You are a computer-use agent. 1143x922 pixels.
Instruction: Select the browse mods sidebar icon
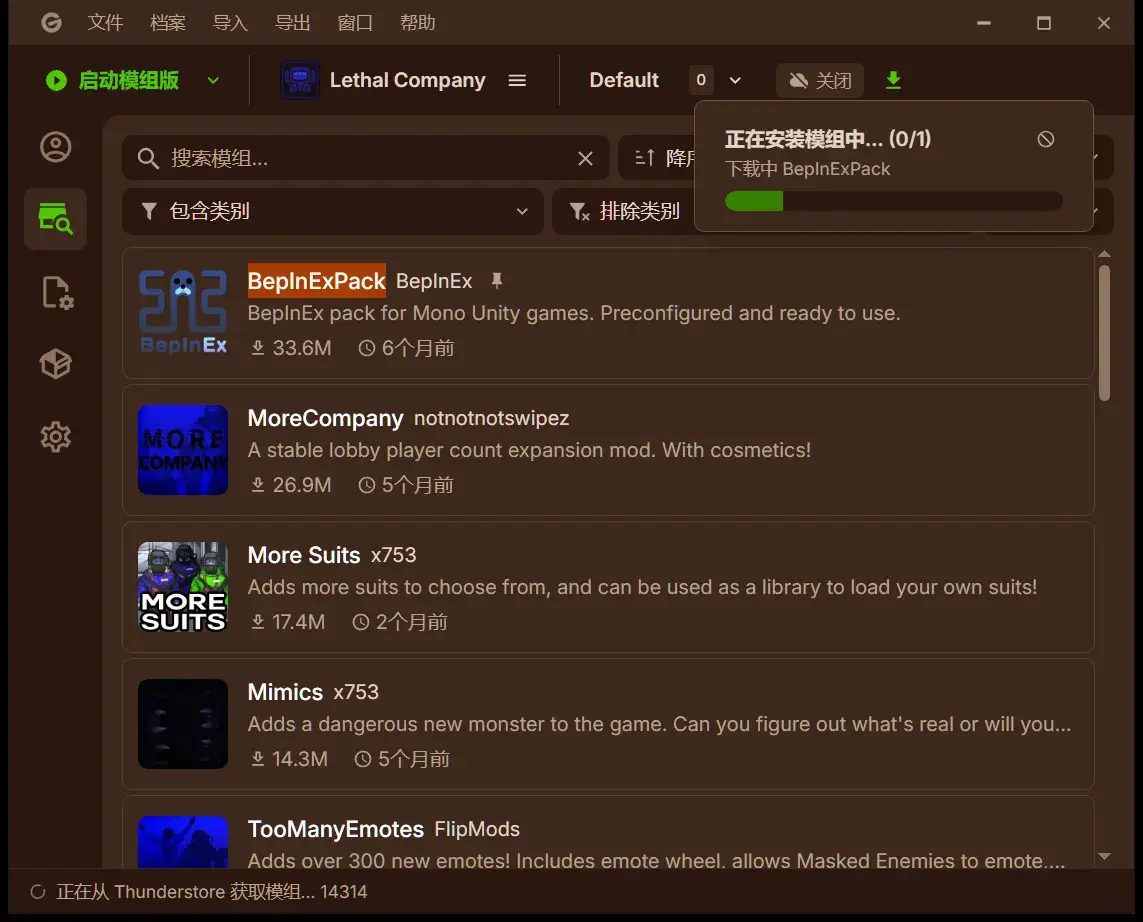pos(55,219)
